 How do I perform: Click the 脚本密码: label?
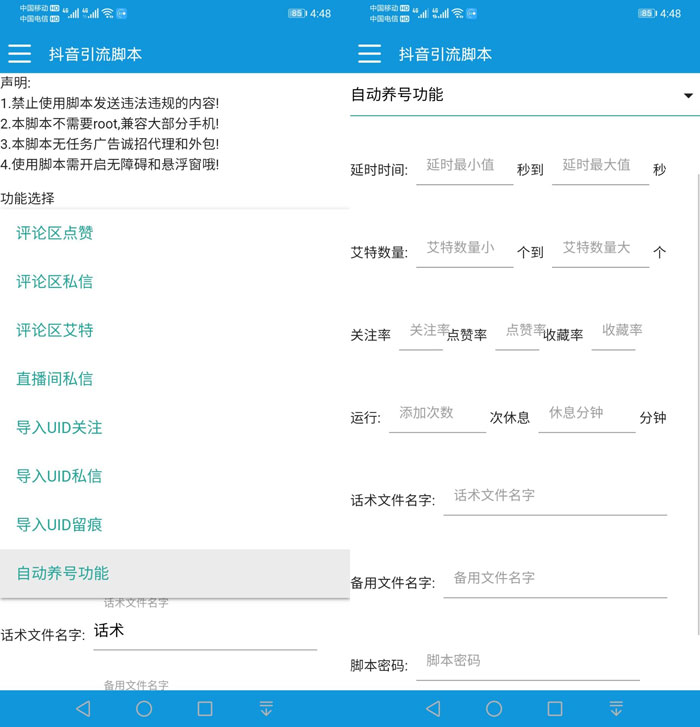click(x=379, y=665)
